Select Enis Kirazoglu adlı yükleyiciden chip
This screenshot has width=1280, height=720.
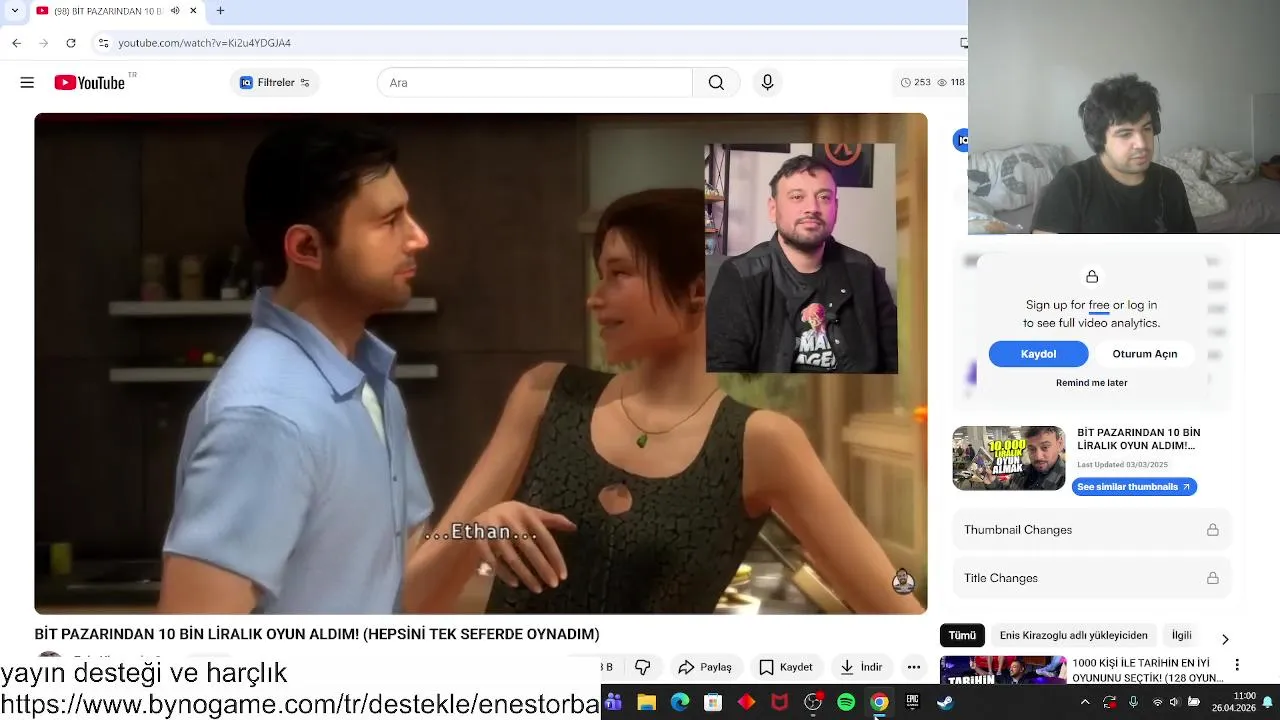coord(1073,635)
